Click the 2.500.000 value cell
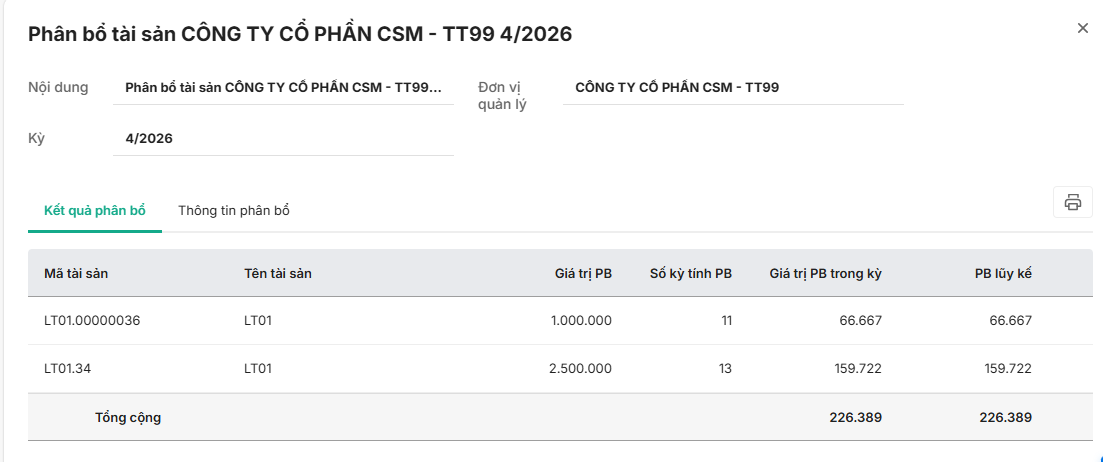This screenshot has height=462, width=1103. click(580, 369)
